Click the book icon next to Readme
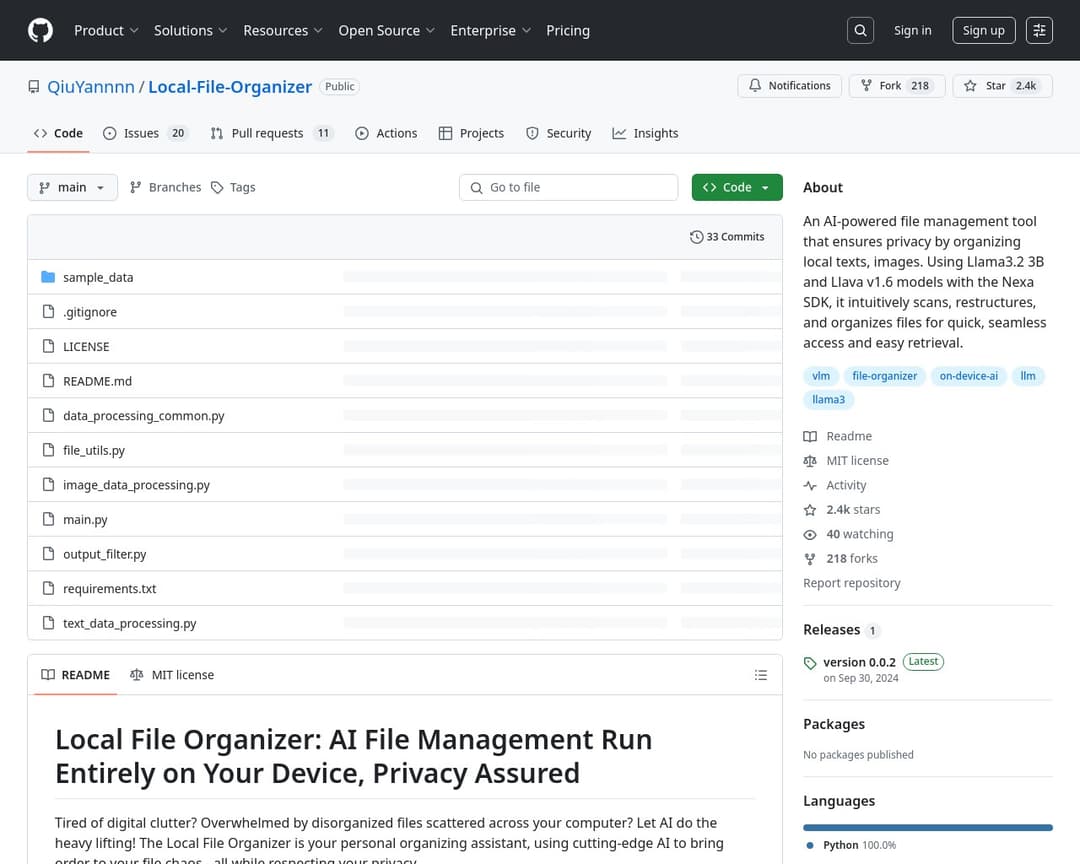The height and width of the screenshot is (864, 1080). point(810,436)
